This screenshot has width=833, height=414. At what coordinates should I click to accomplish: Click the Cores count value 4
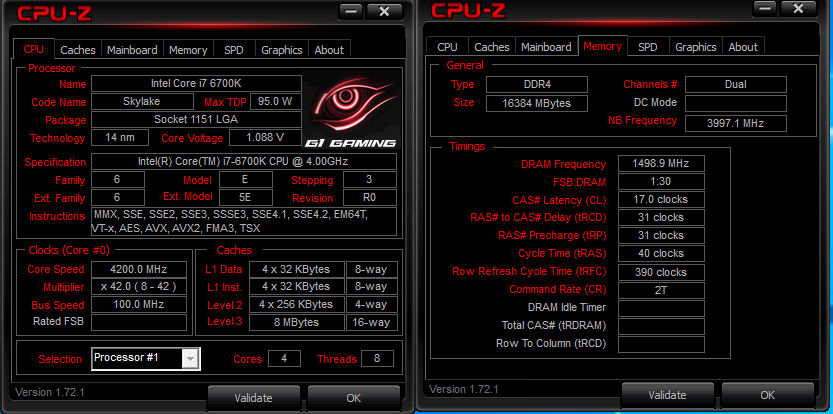point(284,358)
